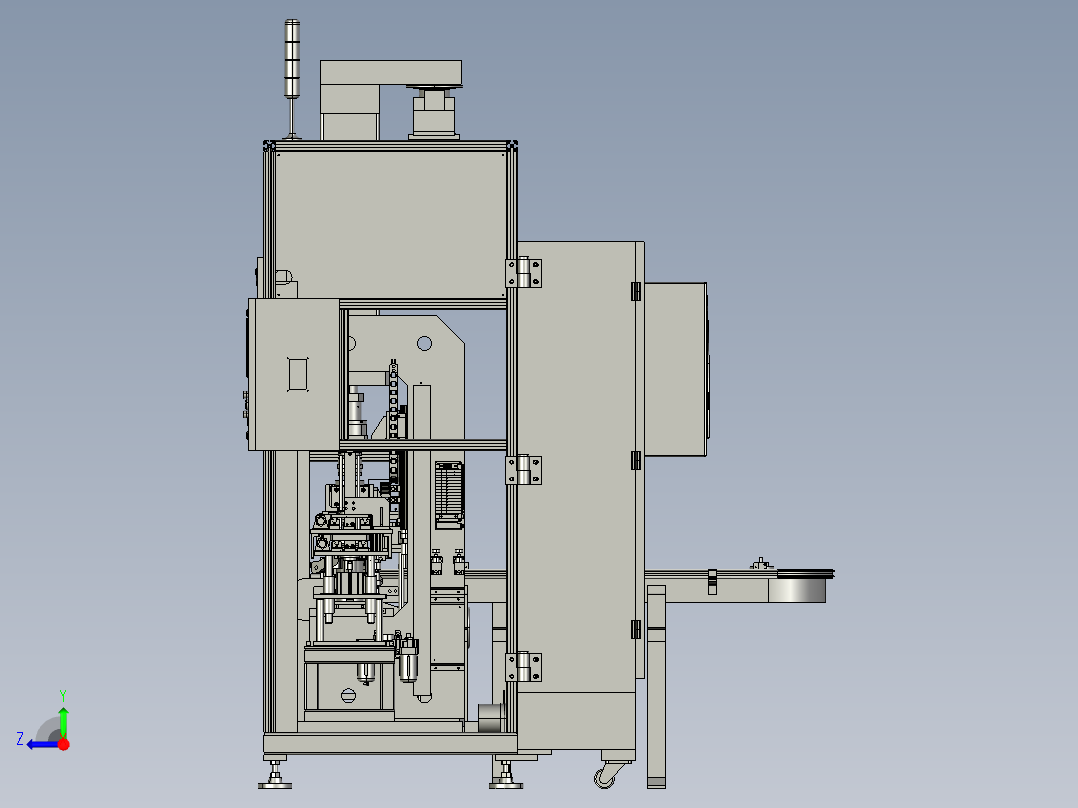Click the blue Z axis arrow on triad

(x=41, y=744)
